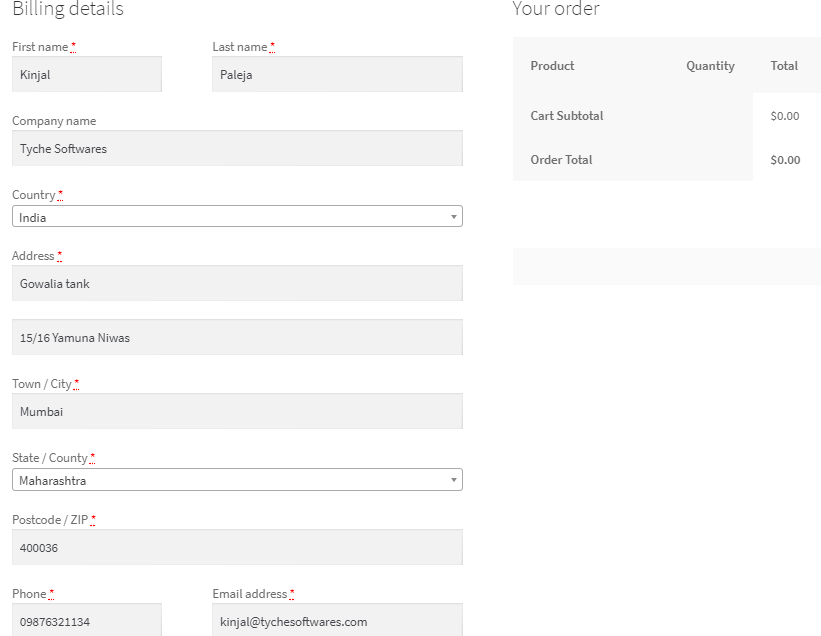Click the address field with Gowalia tank
The image size is (821, 636).
(x=237, y=283)
